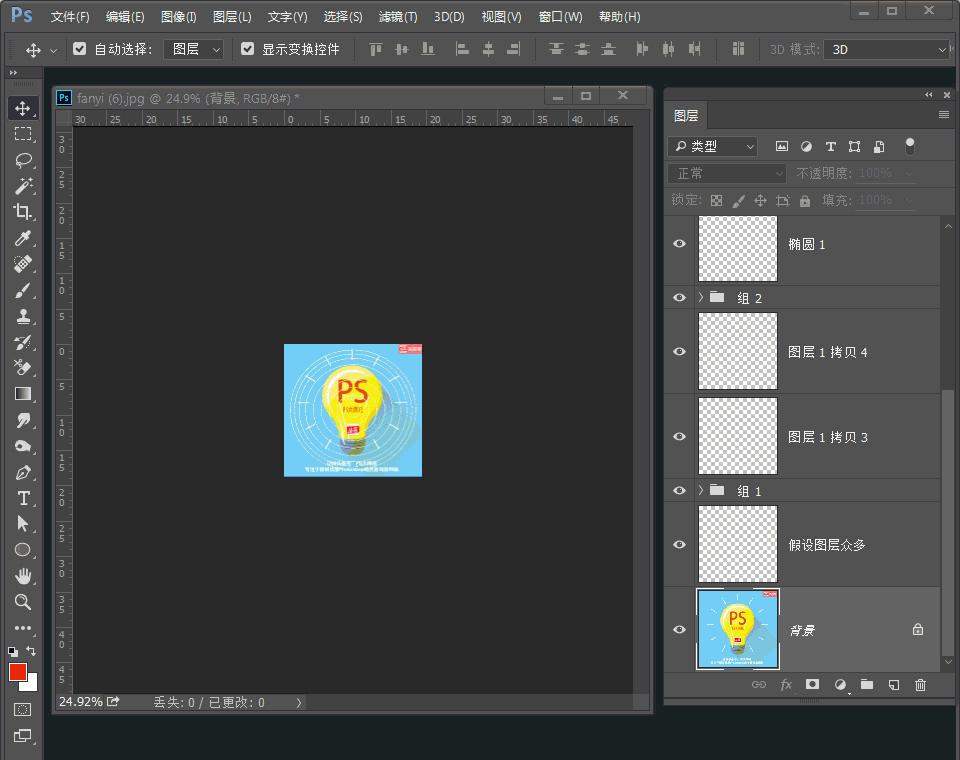The width and height of the screenshot is (960, 760).
Task: Select the Eyedropper tool
Action: click(x=23, y=238)
